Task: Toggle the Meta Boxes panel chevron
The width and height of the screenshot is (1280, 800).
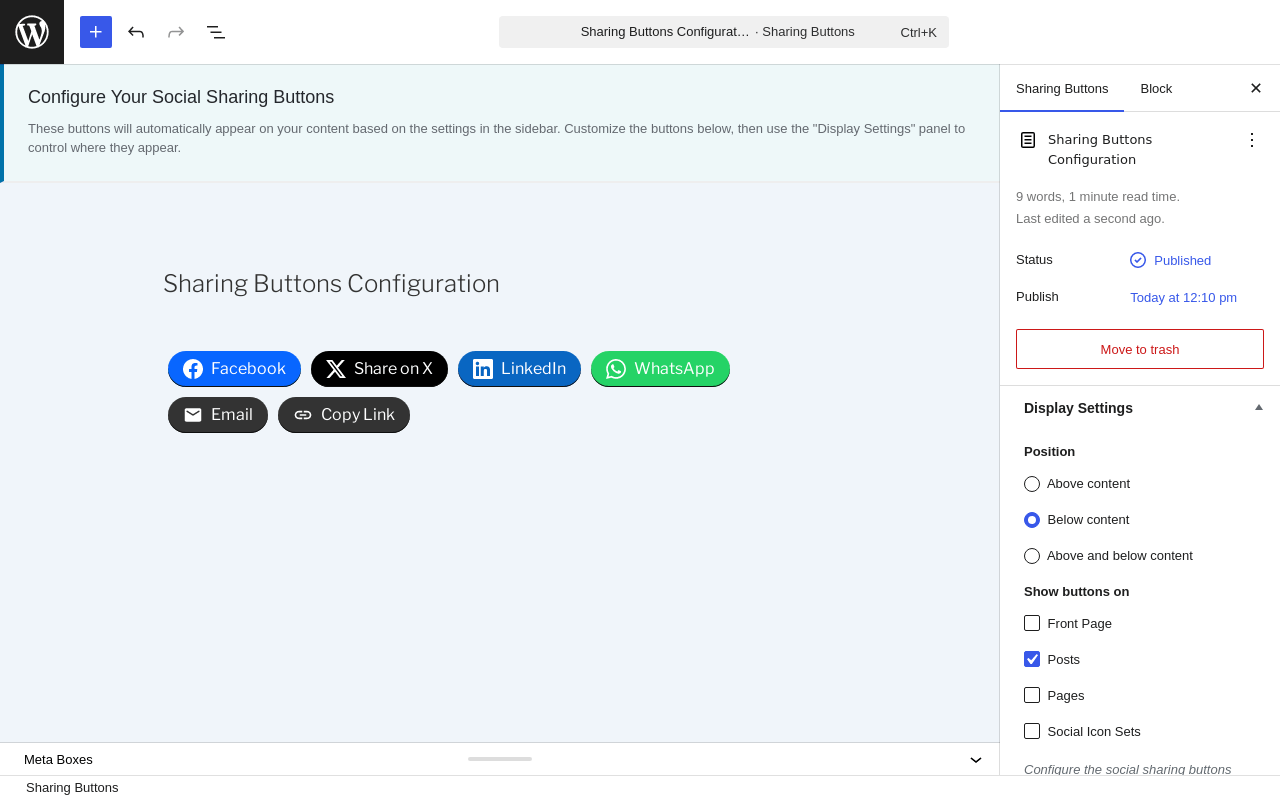Action: 976,760
